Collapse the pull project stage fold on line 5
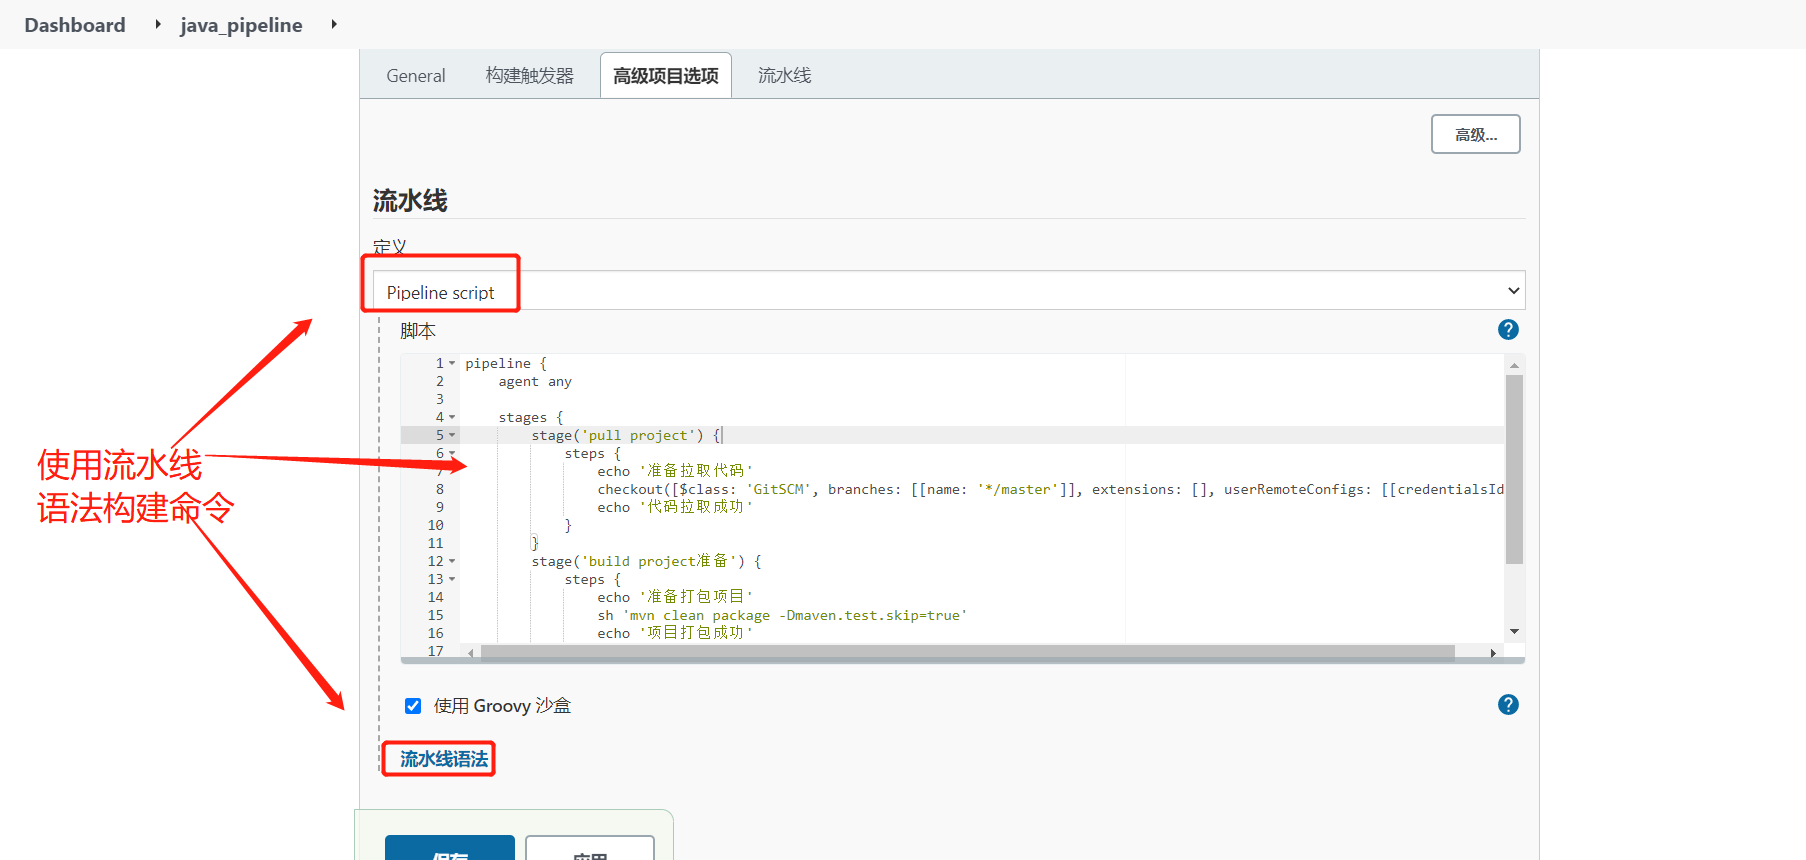This screenshot has width=1806, height=860. 452,435
